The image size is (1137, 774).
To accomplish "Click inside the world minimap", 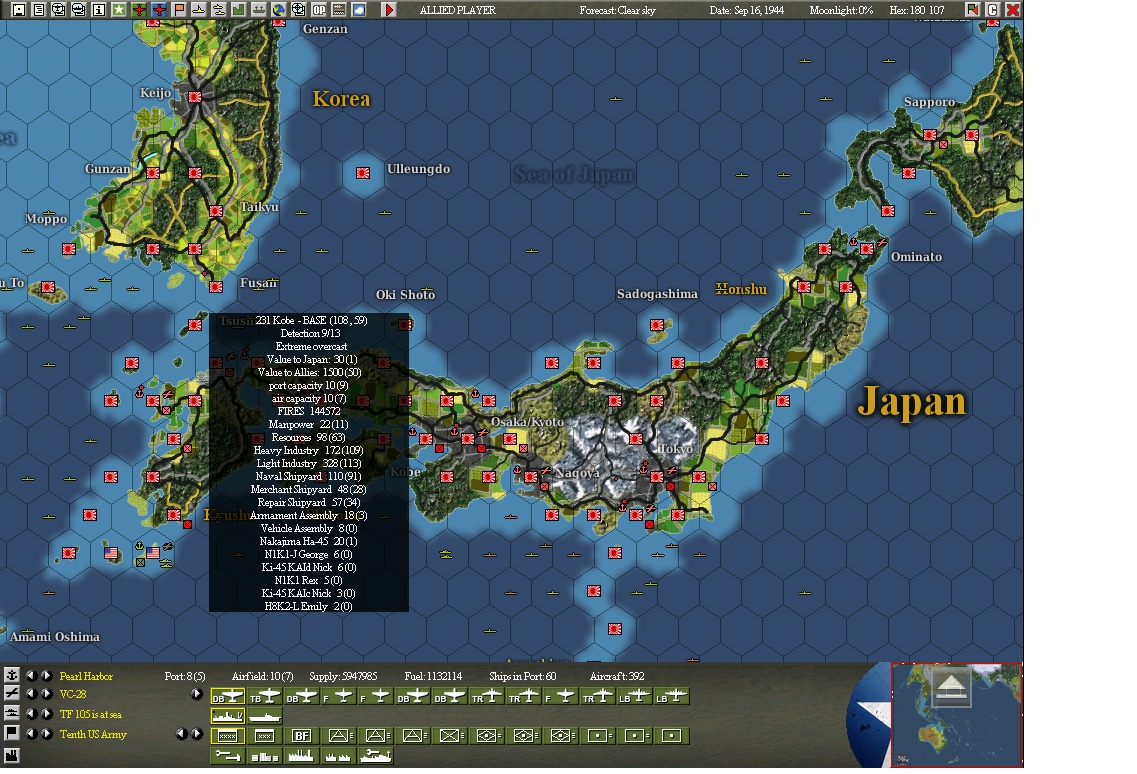I will coord(956,715).
